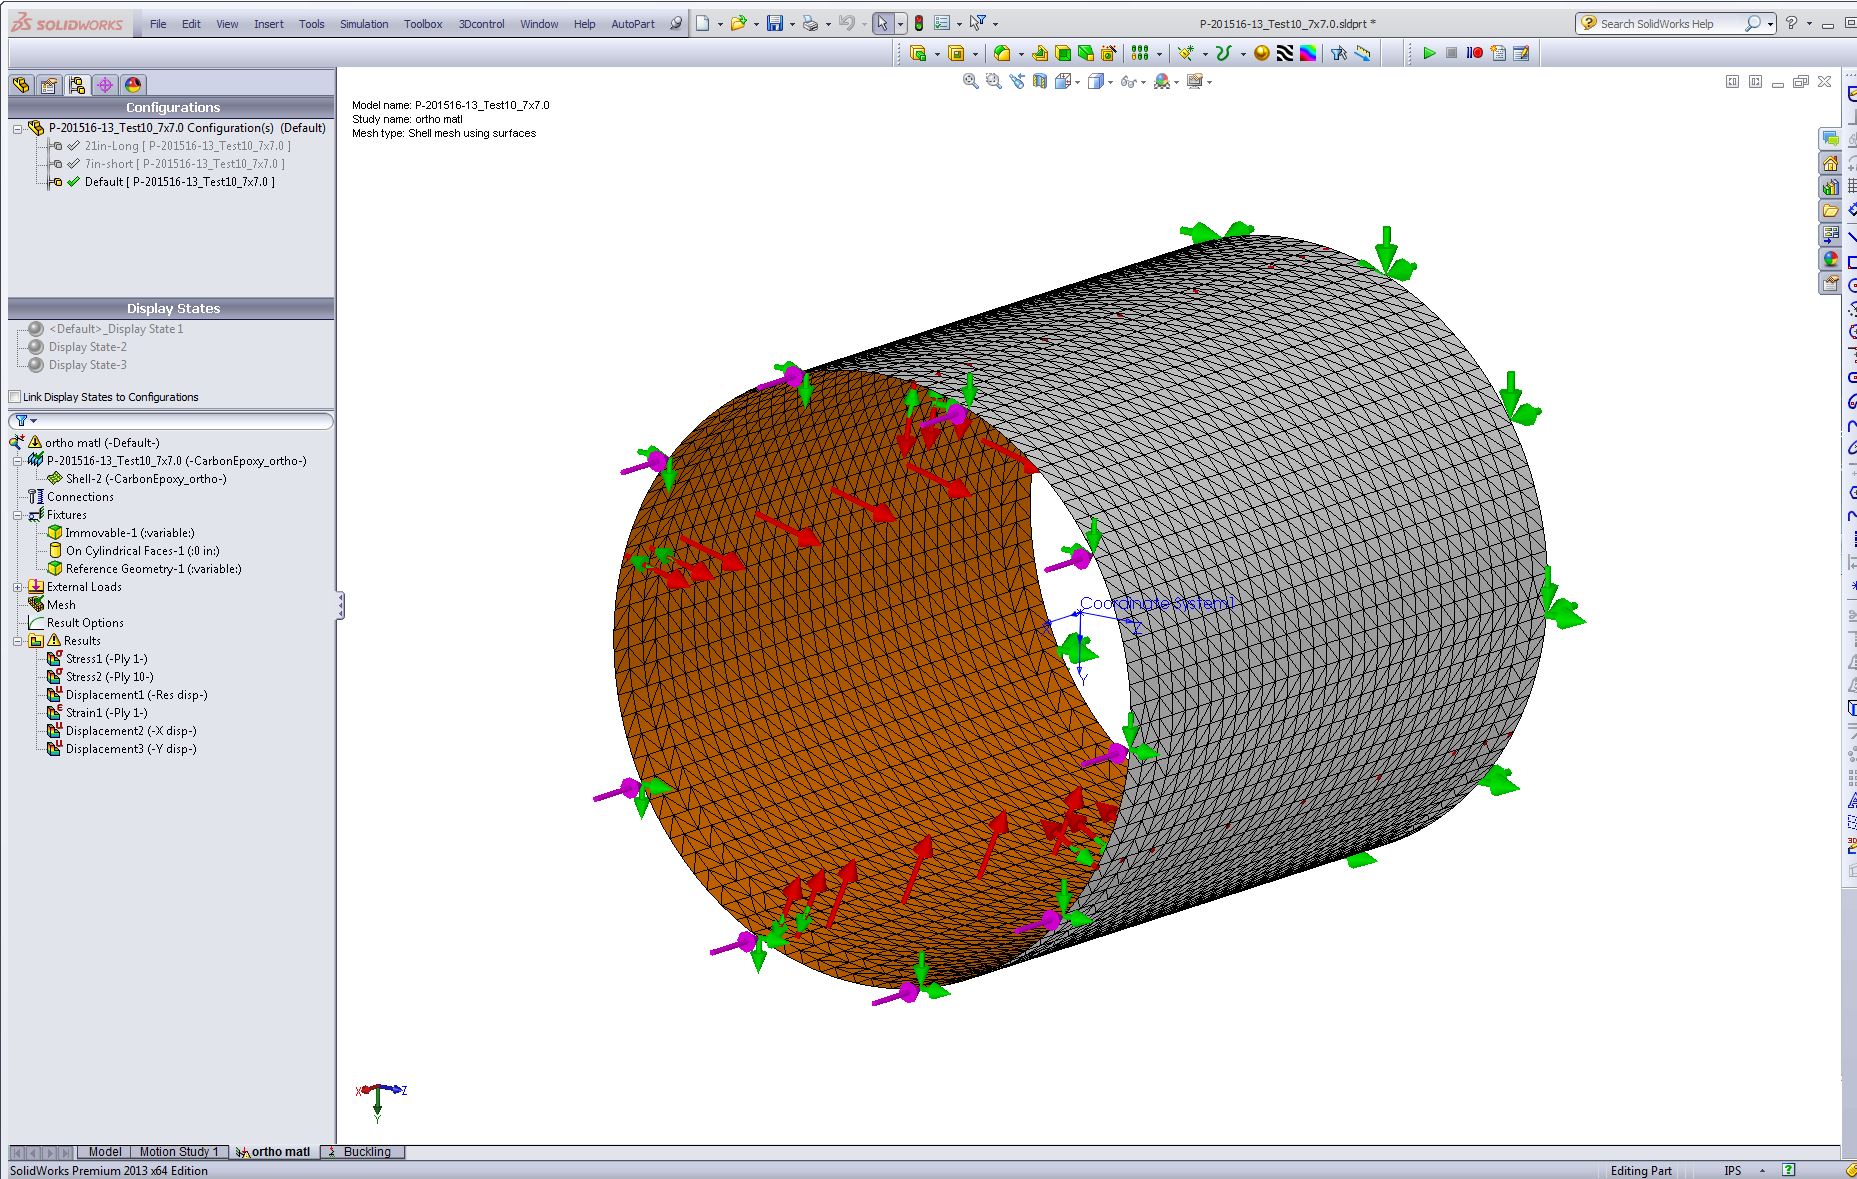Collapse the Fixtures tree node
Viewport: 1857px width, 1179px height.
point(17,515)
